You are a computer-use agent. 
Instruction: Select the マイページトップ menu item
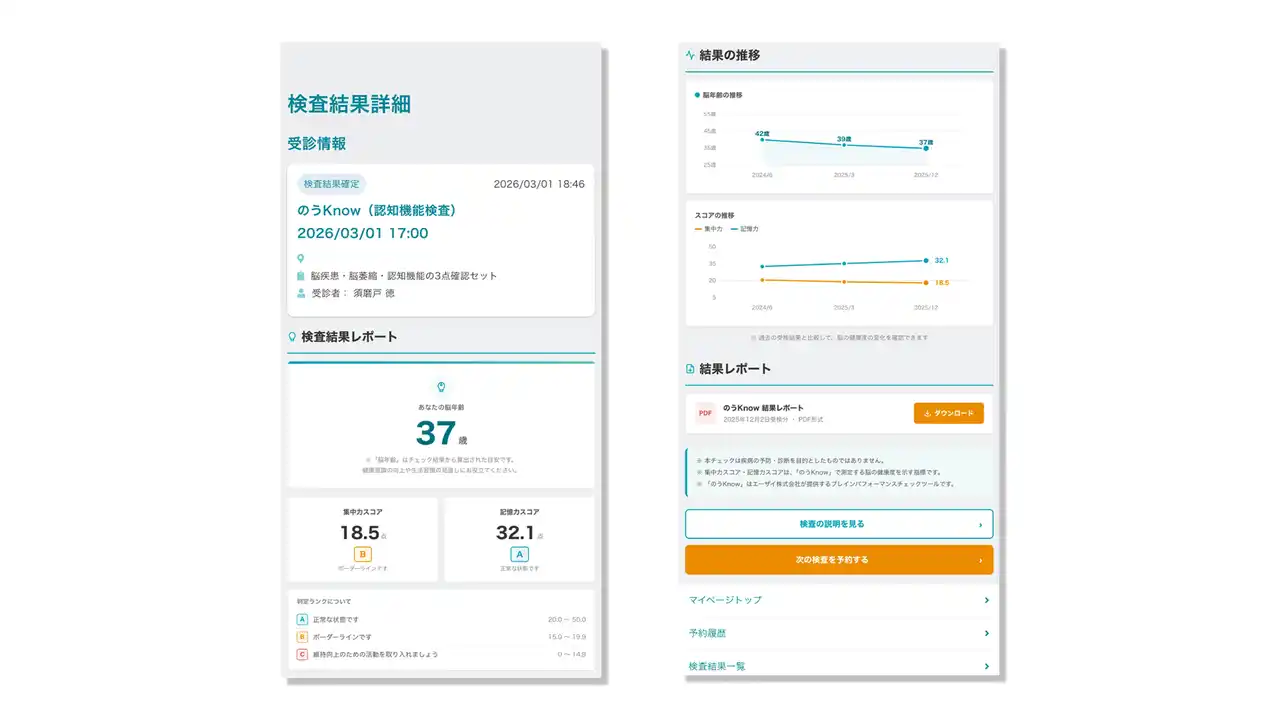725,600
